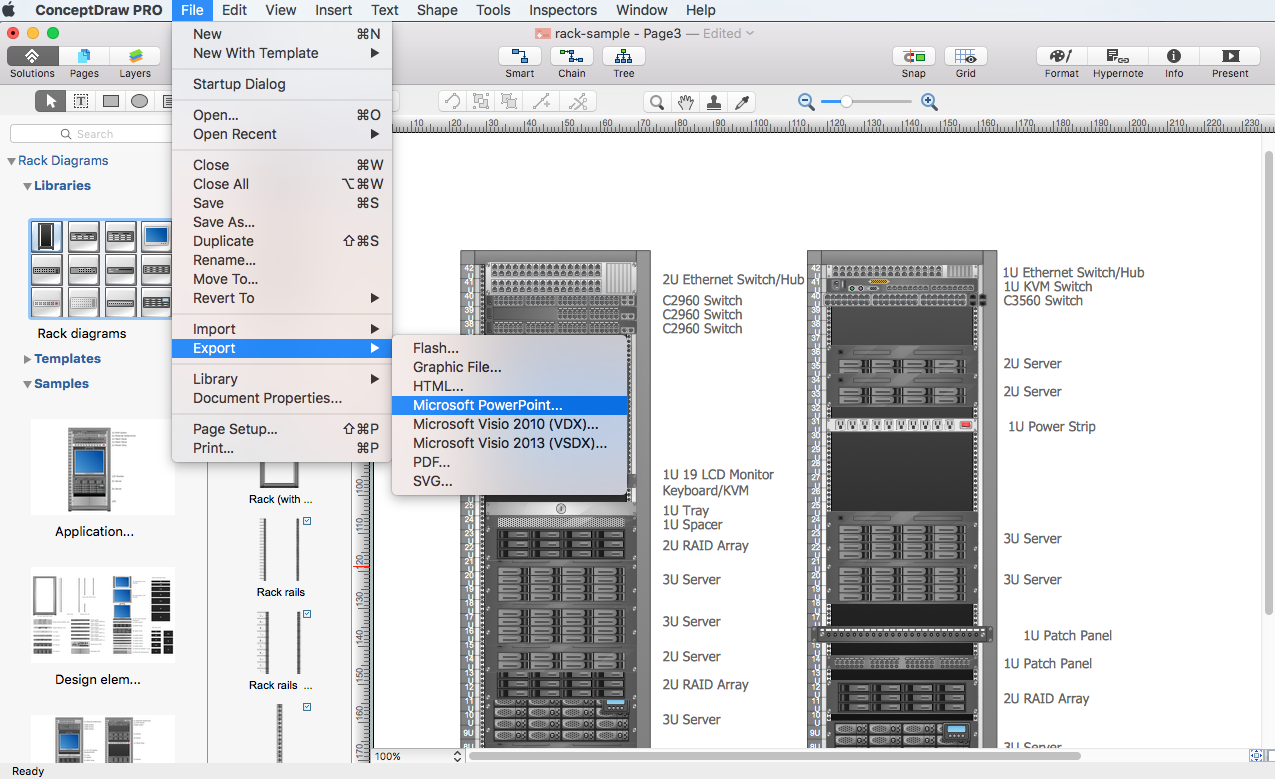Check the first Rack rails checkbox
This screenshot has height=779, width=1275.
(x=307, y=520)
